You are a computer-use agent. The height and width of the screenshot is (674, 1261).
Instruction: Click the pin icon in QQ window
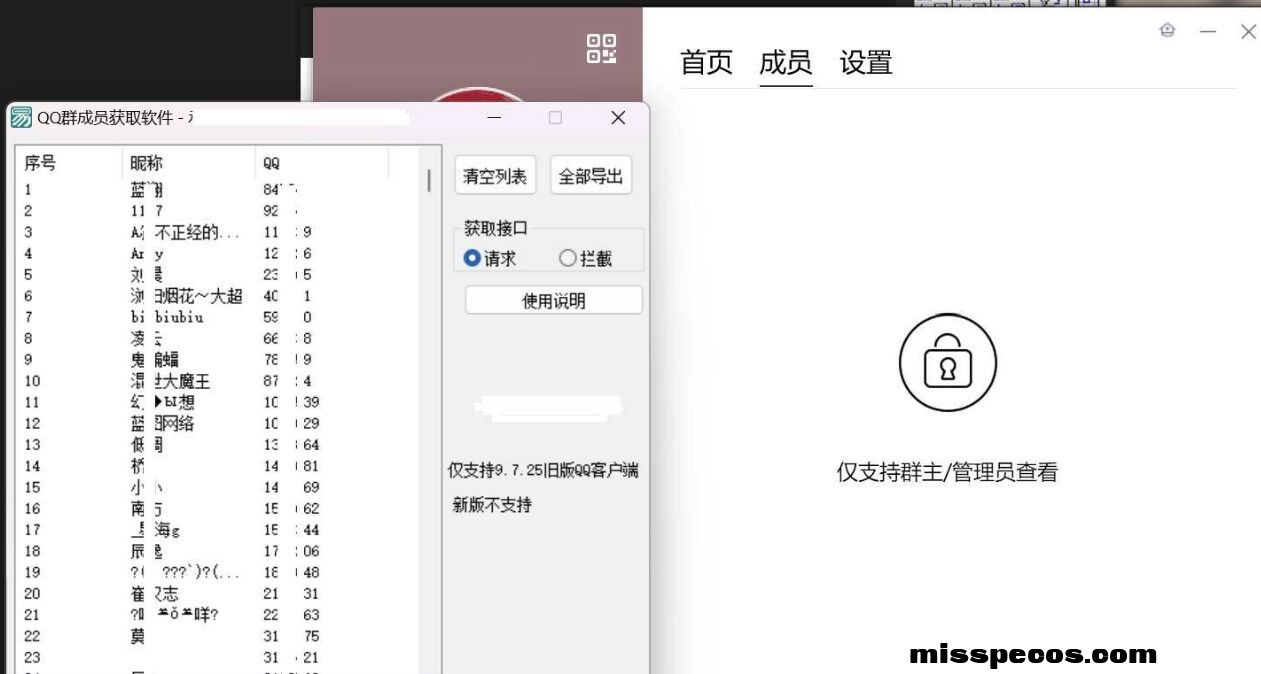(1167, 31)
